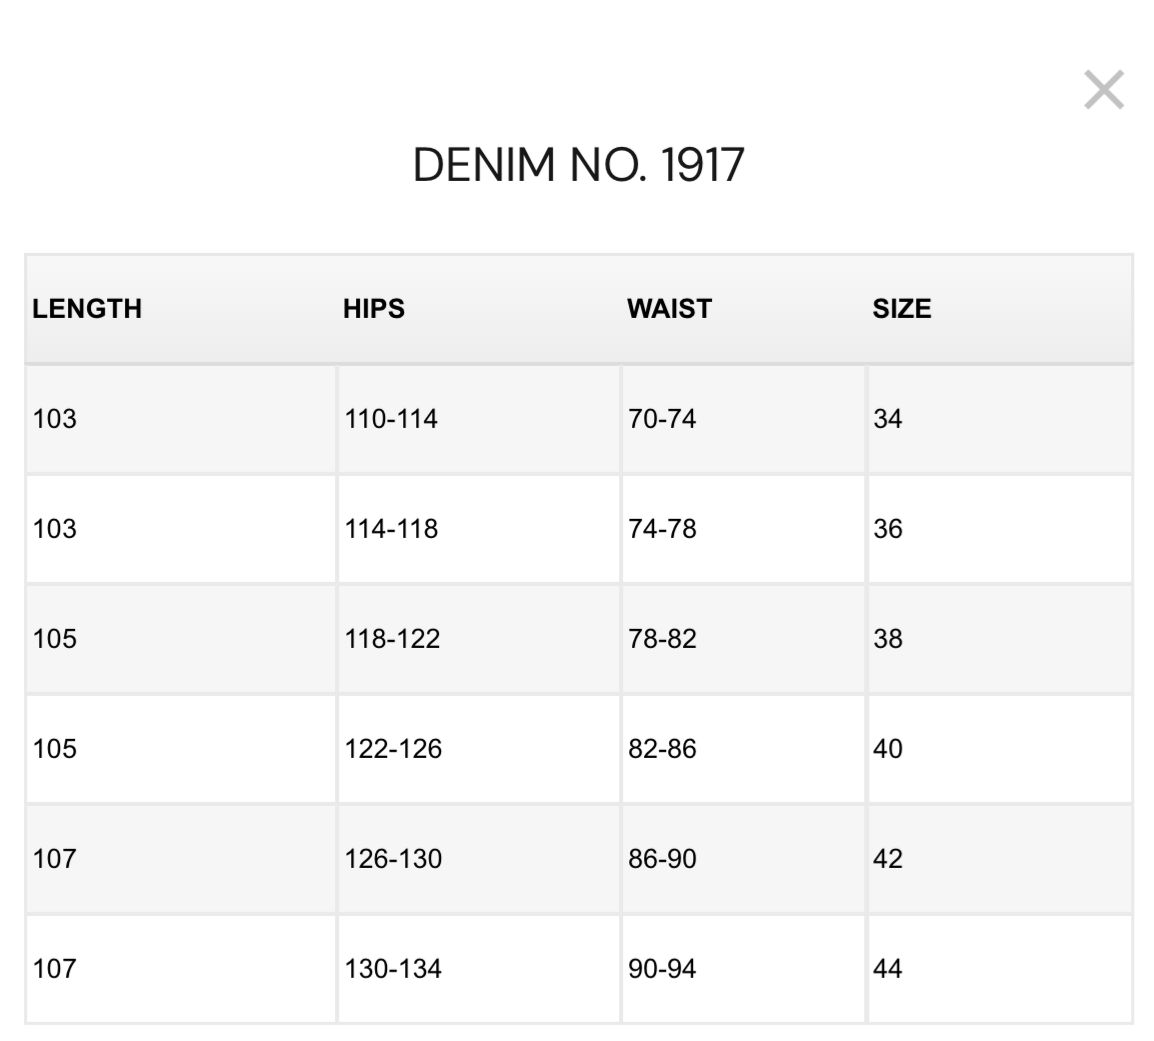Screen dimensions: 1154x1041
Task: Close the size chart popup
Action: [x=1104, y=90]
